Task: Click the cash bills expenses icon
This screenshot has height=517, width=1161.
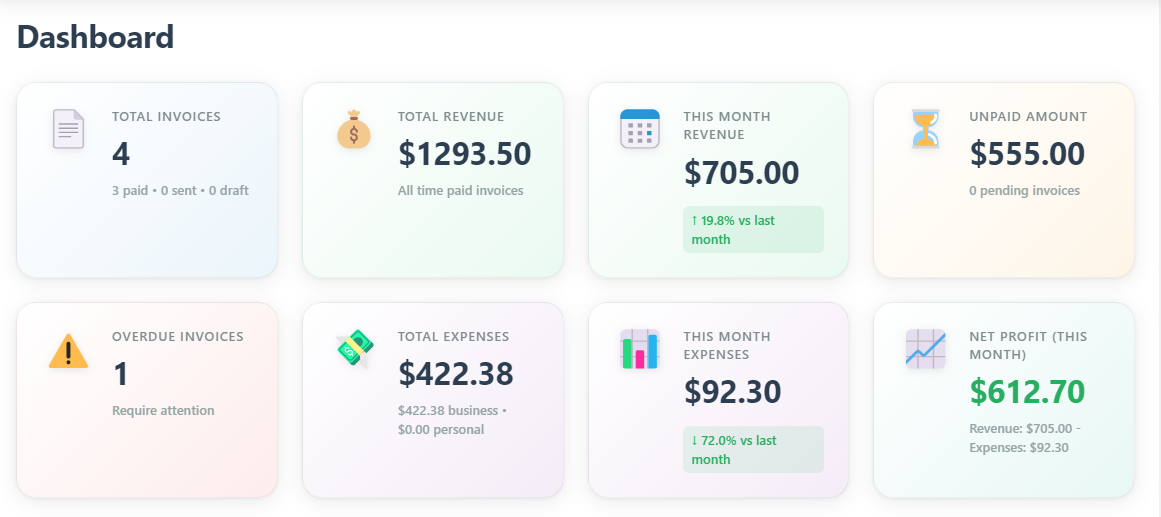Action: (354, 349)
